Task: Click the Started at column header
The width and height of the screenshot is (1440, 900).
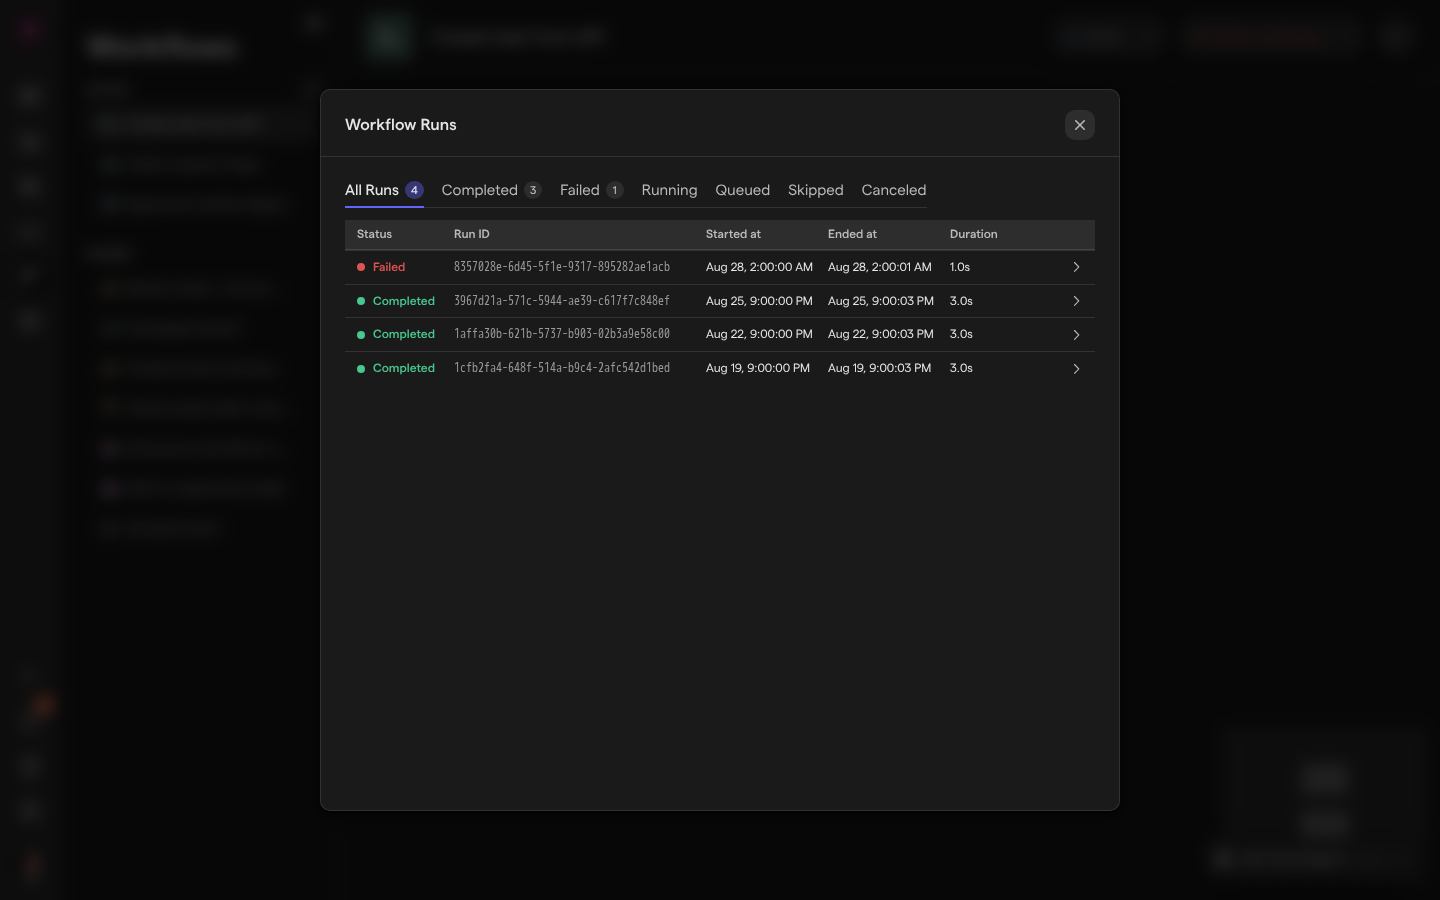Action: pyautogui.click(x=733, y=234)
